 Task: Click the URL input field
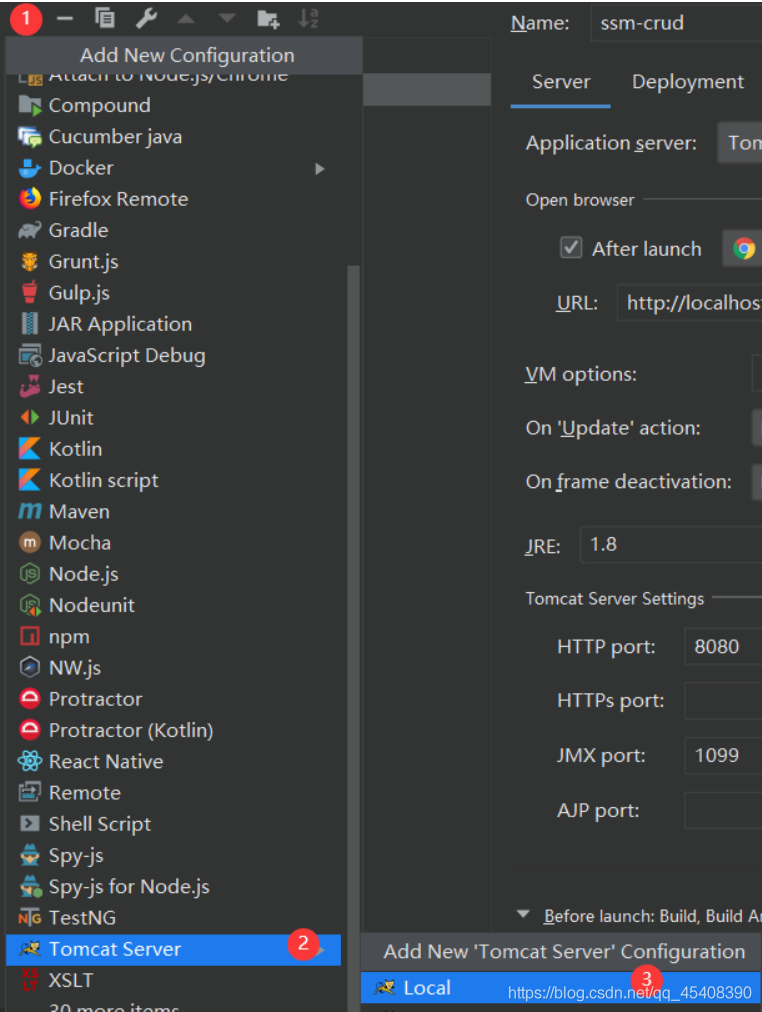click(x=689, y=303)
